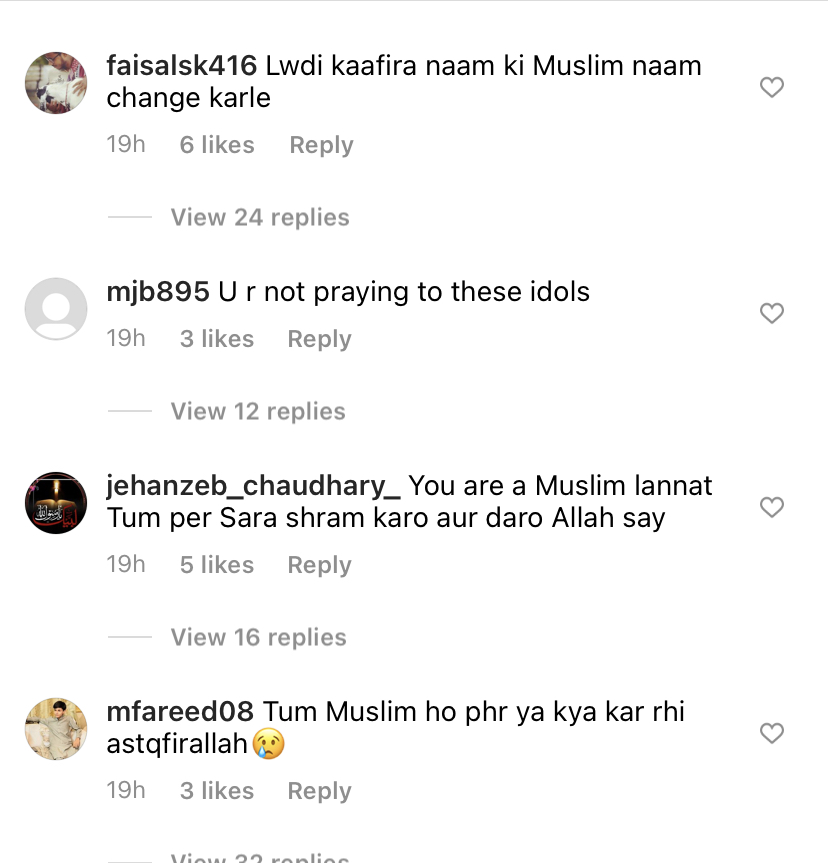Viewport: 828px width, 863px height.
Task: Visit jehanzeb_chaudhary_ username link
Action: coord(253,487)
